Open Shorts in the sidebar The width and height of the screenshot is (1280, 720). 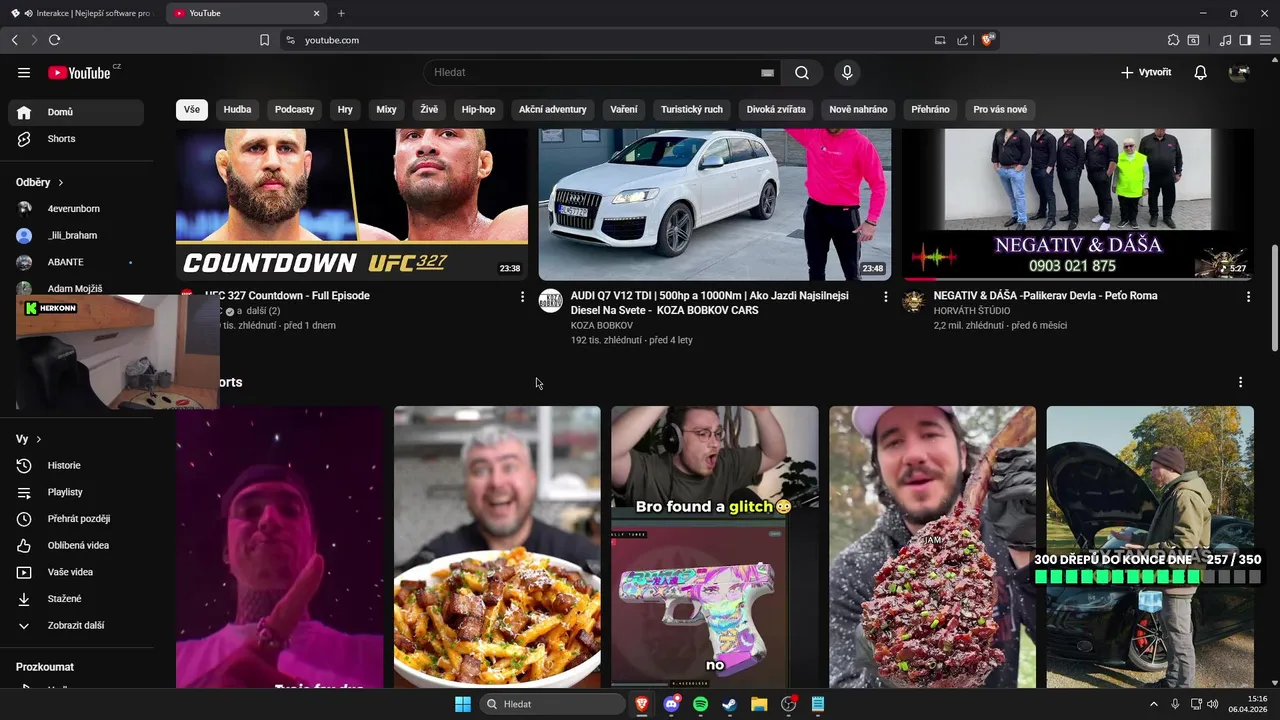(76, 139)
